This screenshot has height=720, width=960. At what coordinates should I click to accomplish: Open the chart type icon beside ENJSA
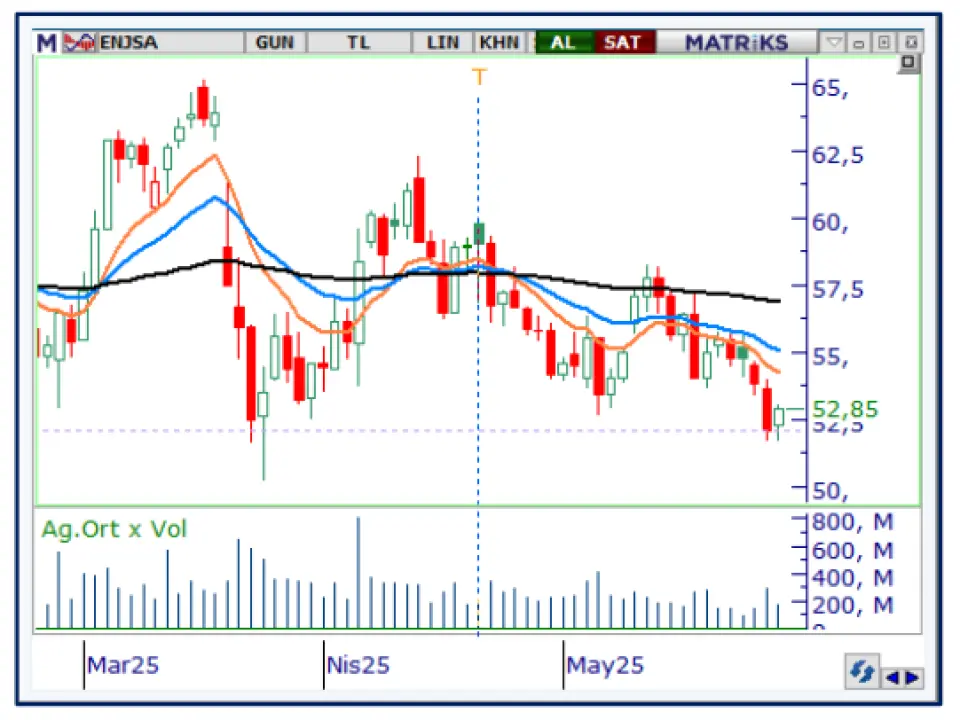[80, 43]
